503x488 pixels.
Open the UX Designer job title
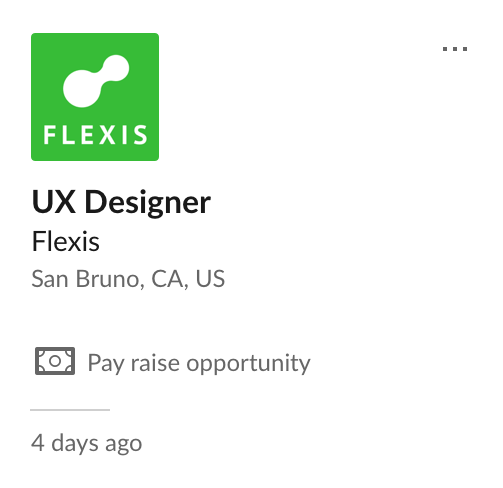pyautogui.click(x=121, y=202)
